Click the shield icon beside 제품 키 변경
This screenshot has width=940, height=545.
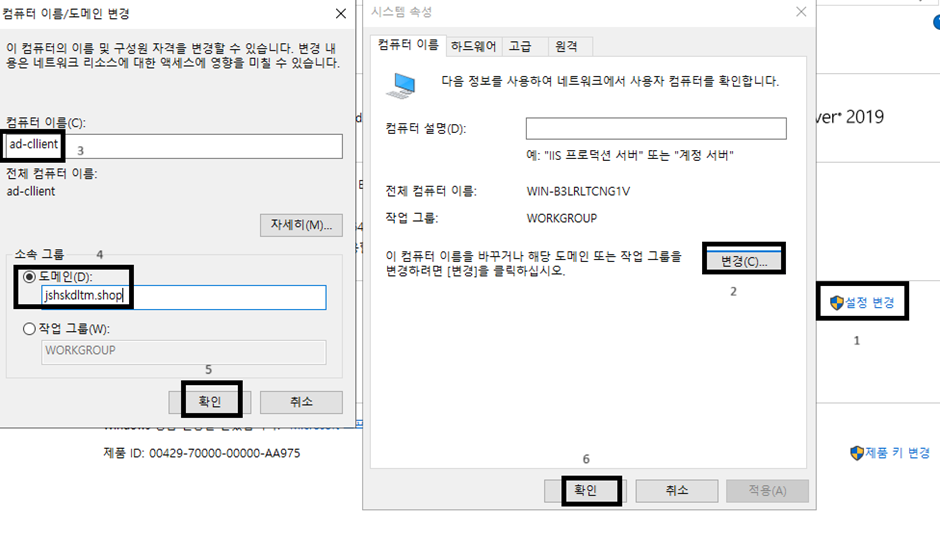tap(857, 453)
